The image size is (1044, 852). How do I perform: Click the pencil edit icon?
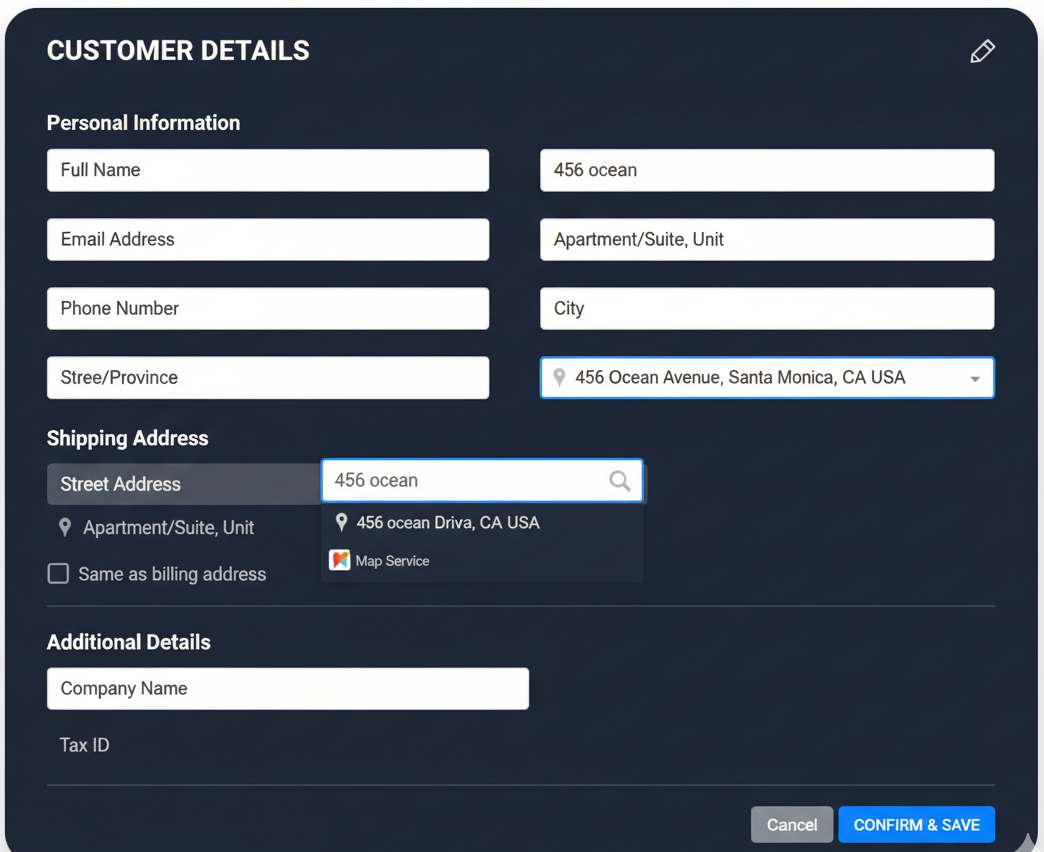click(982, 52)
